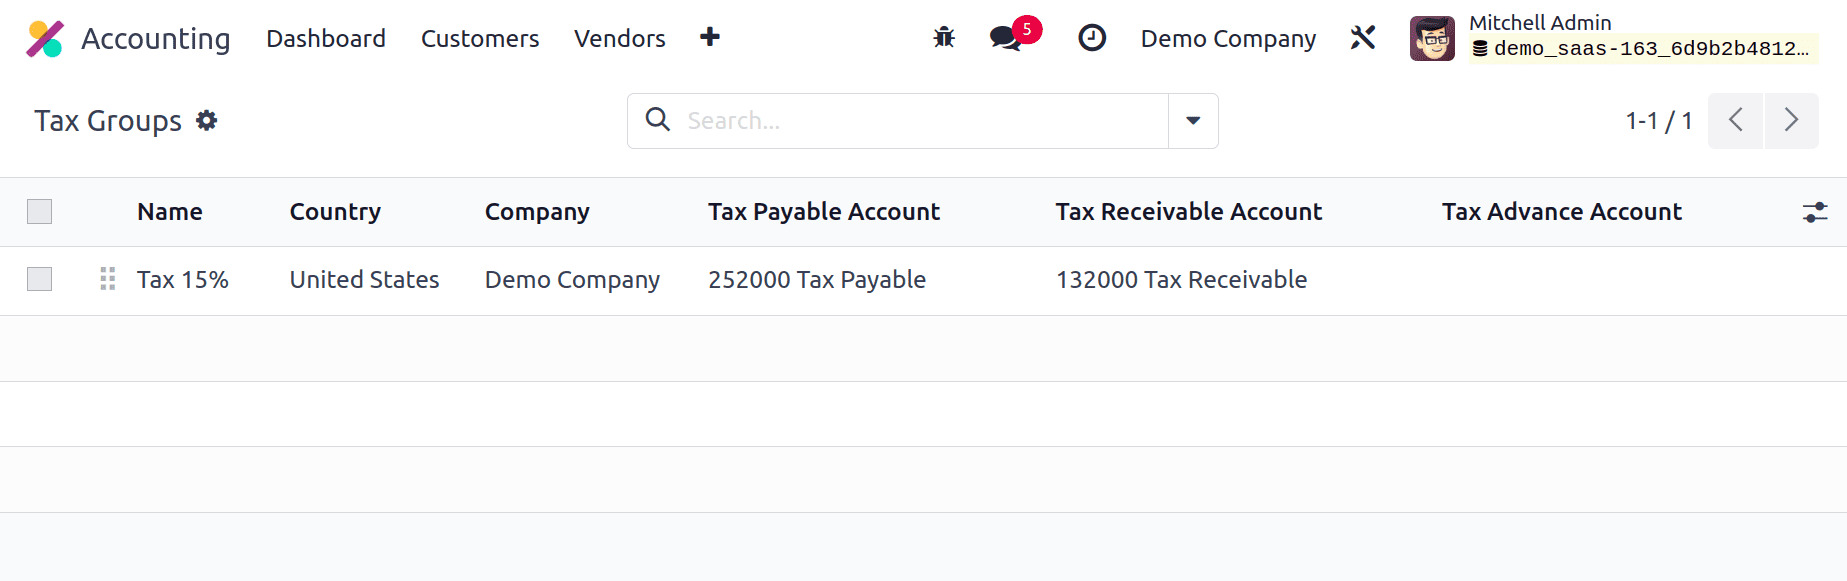1847x581 pixels.
Task: Click the wrench and screwdriver tools icon
Action: [1363, 38]
